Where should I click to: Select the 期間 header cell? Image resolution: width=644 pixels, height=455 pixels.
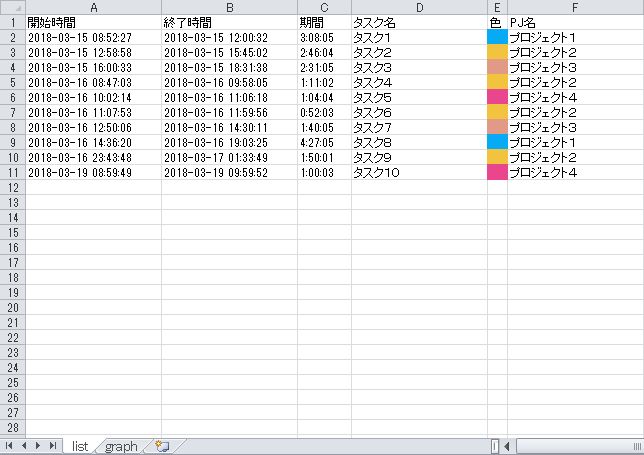pyautogui.click(x=324, y=23)
